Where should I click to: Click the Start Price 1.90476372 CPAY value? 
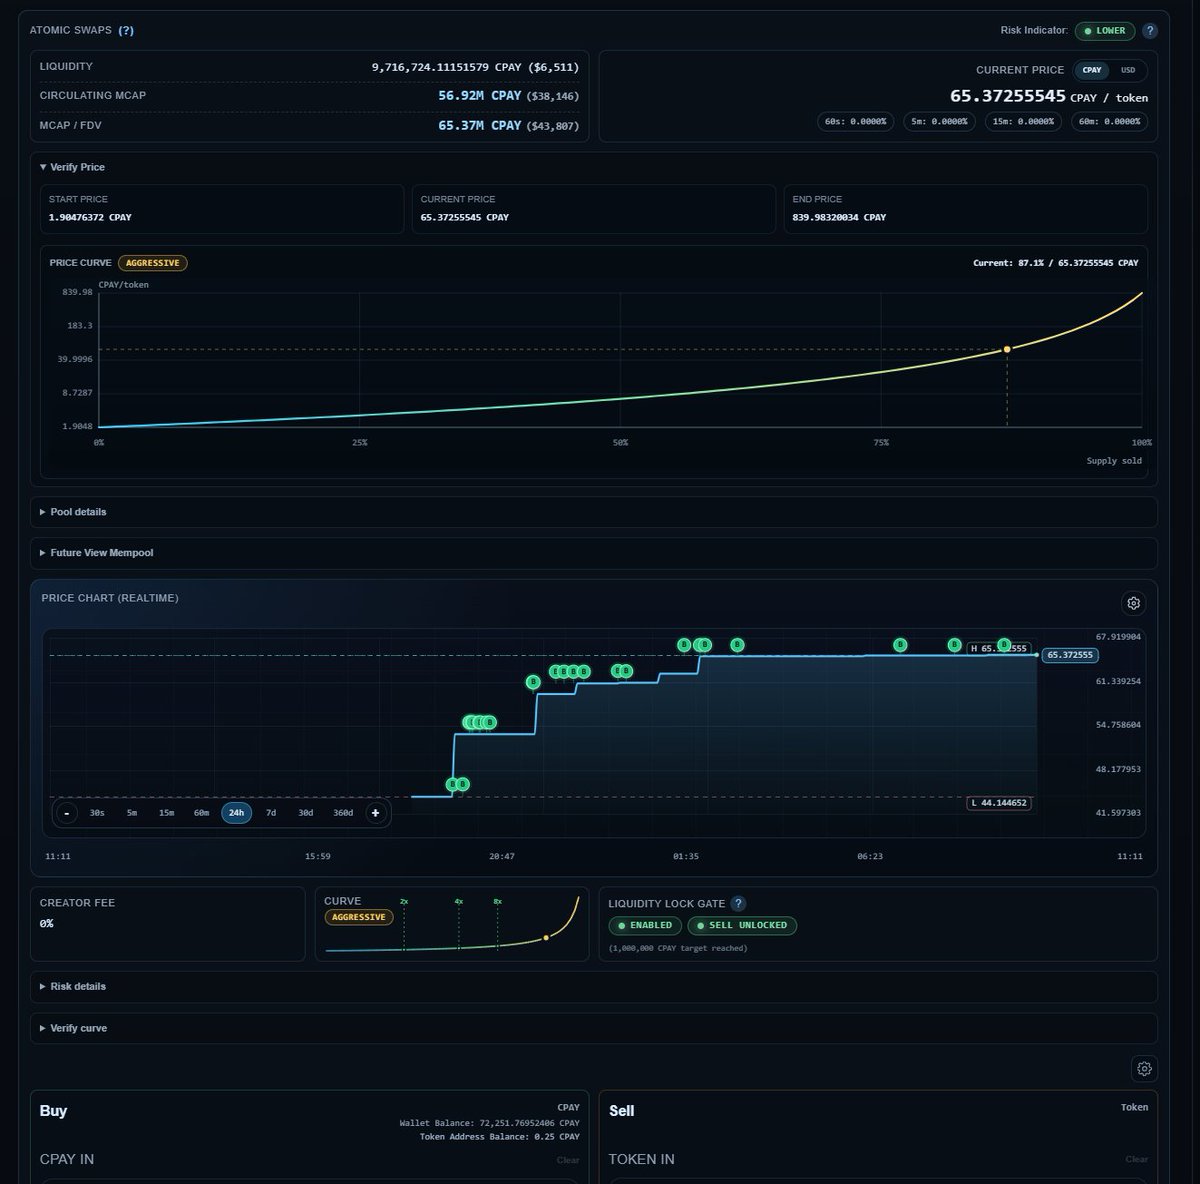[90, 217]
